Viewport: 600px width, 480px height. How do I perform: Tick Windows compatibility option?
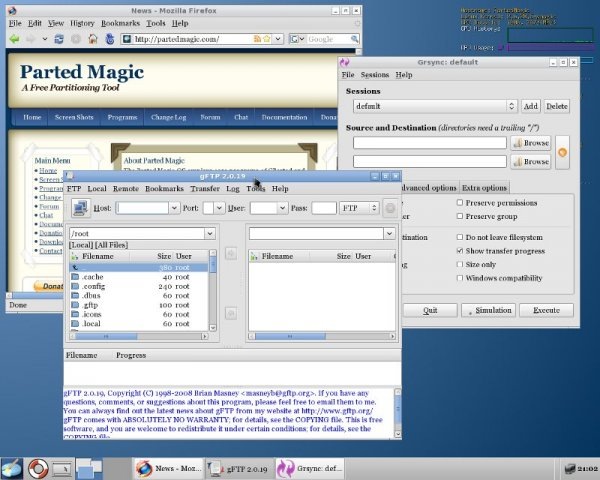pyautogui.click(x=460, y=278)
